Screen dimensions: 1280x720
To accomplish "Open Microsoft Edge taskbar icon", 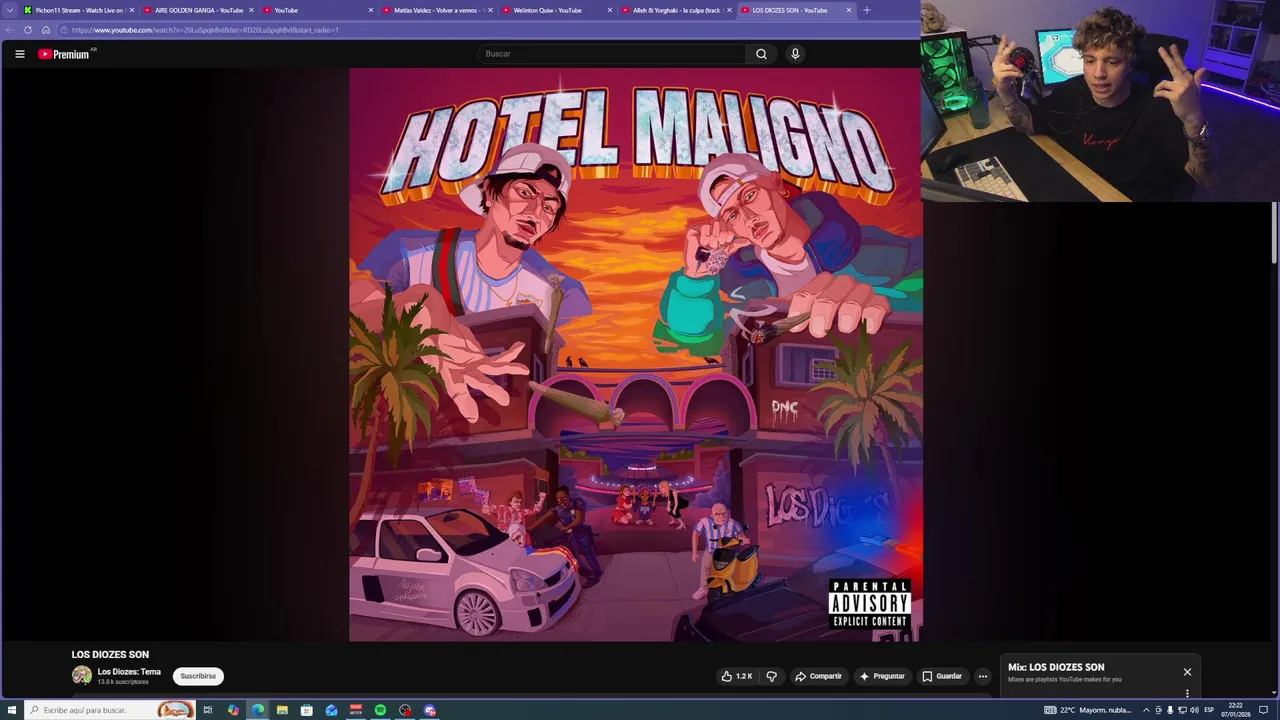I will click(258, 710).
